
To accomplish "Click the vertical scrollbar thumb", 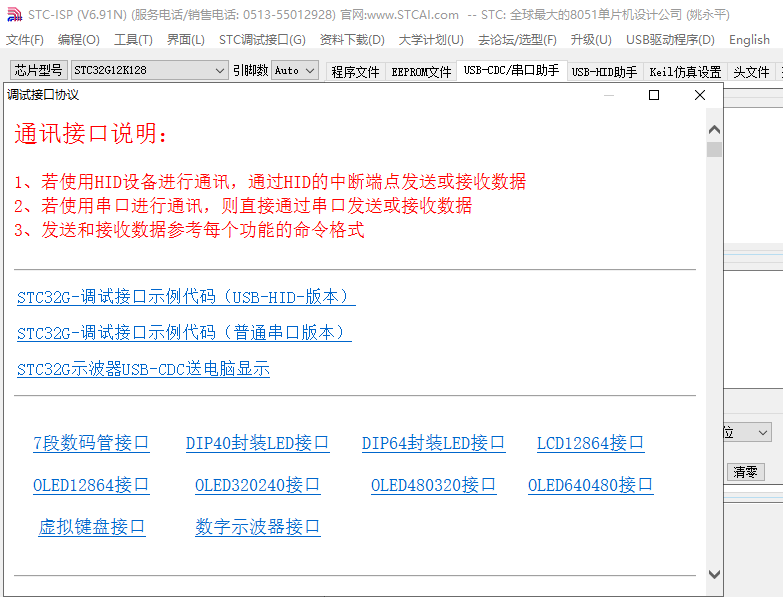I will coord(714,149).
